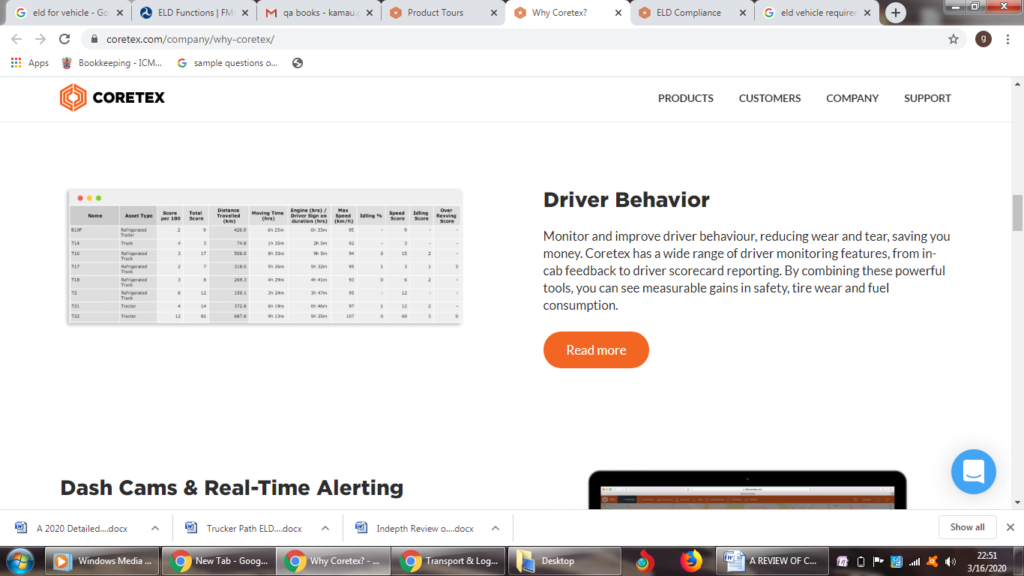The image size is (1024, 576).
Task: Open the Indepth Review docx download
Action: (x=414, y=528)
